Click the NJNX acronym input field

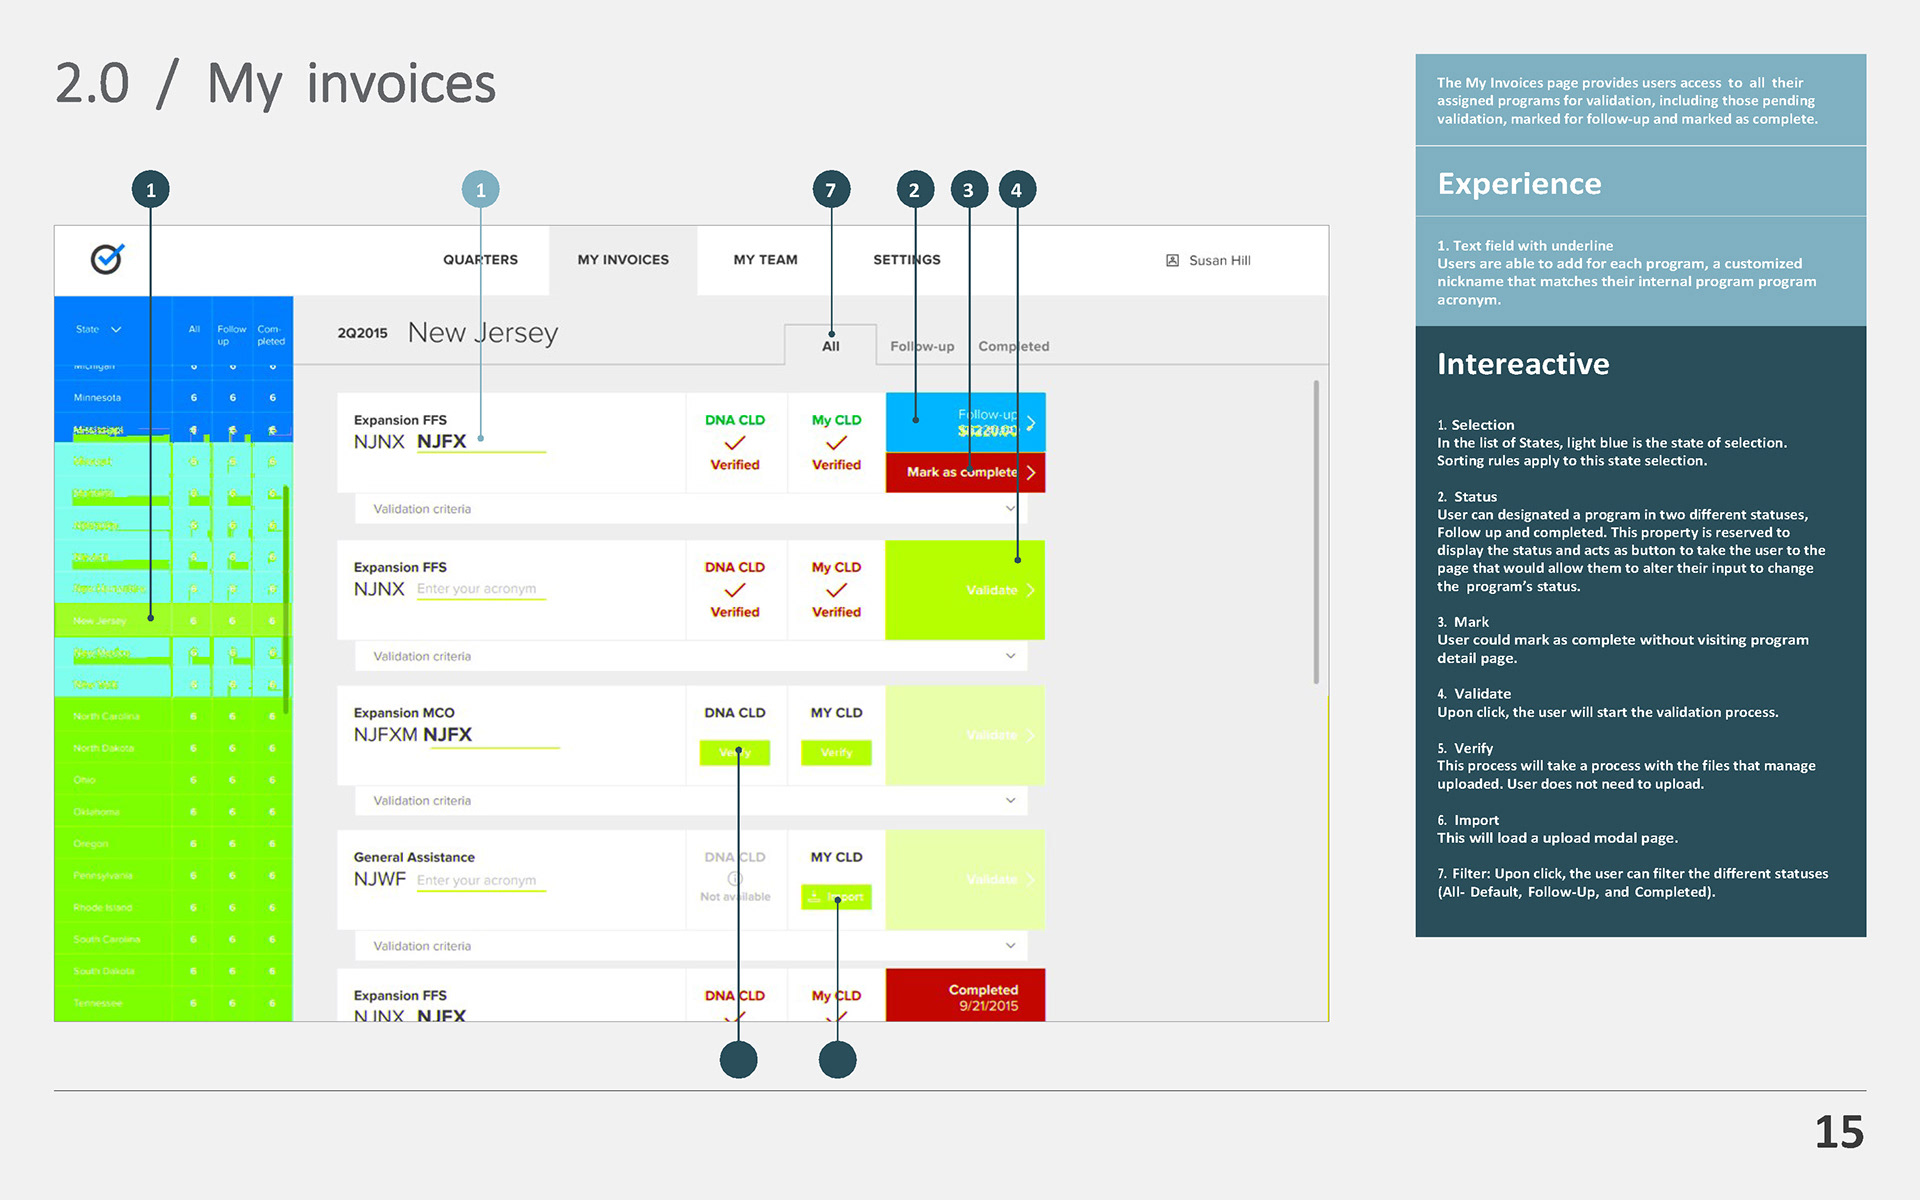480,589
